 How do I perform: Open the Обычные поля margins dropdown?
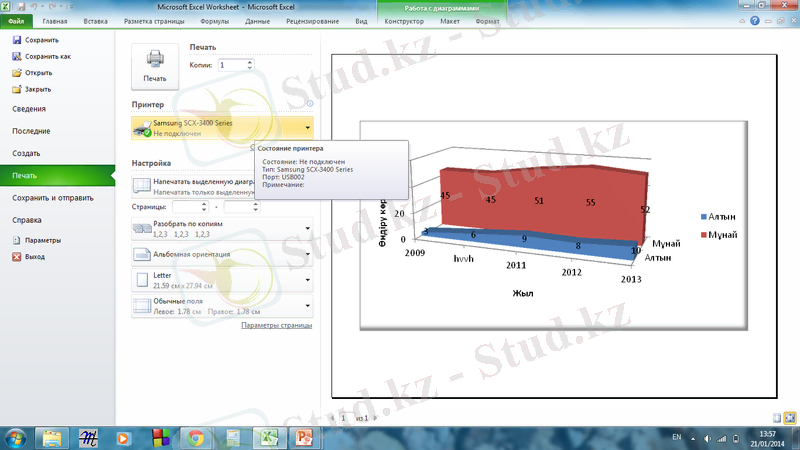pyautogui.click(x=308, y=305)
